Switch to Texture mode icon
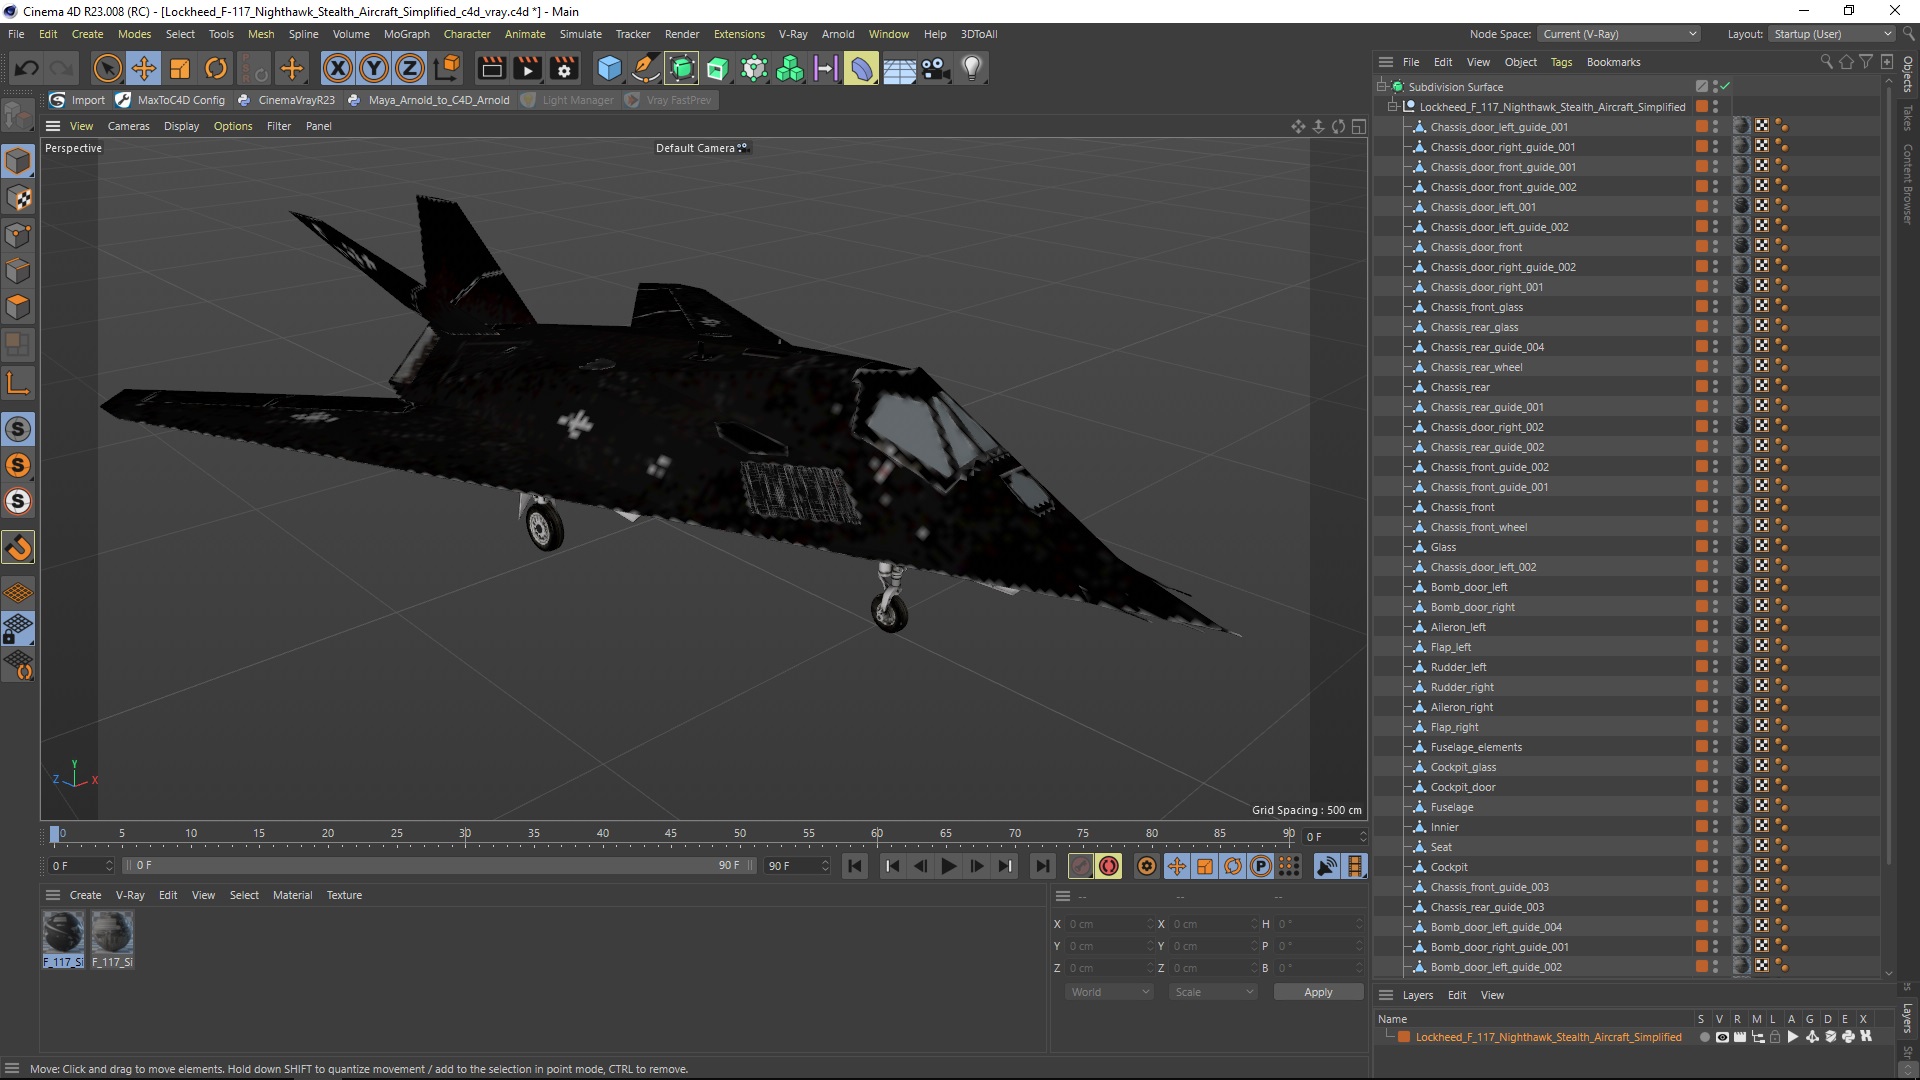The height and width of the screenshot is (1080, 1920). coord(18,198)
